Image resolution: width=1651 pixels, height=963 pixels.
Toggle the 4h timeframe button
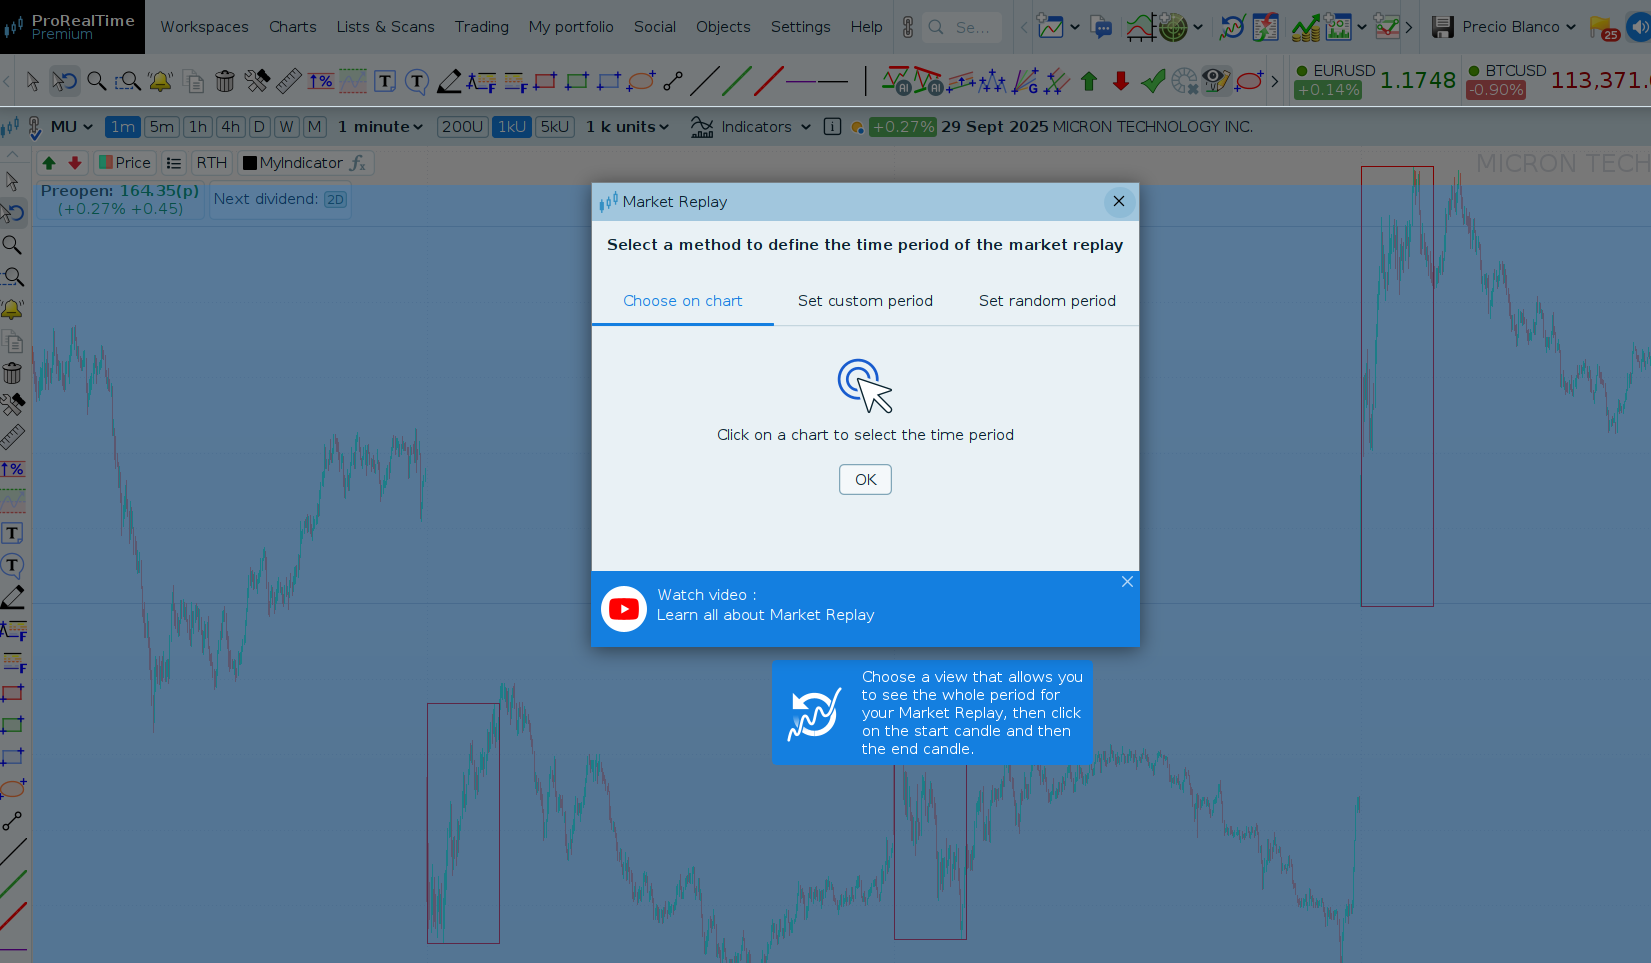[231, 127]
